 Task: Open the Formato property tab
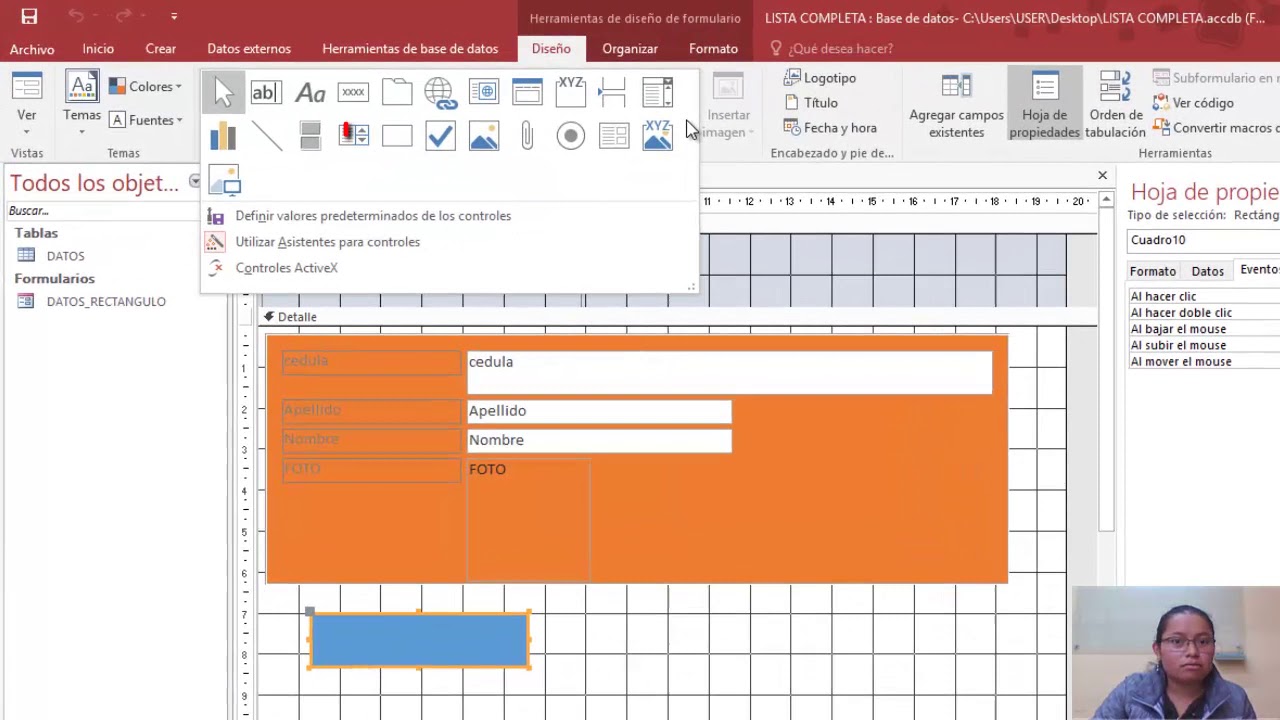point(1153,271)
